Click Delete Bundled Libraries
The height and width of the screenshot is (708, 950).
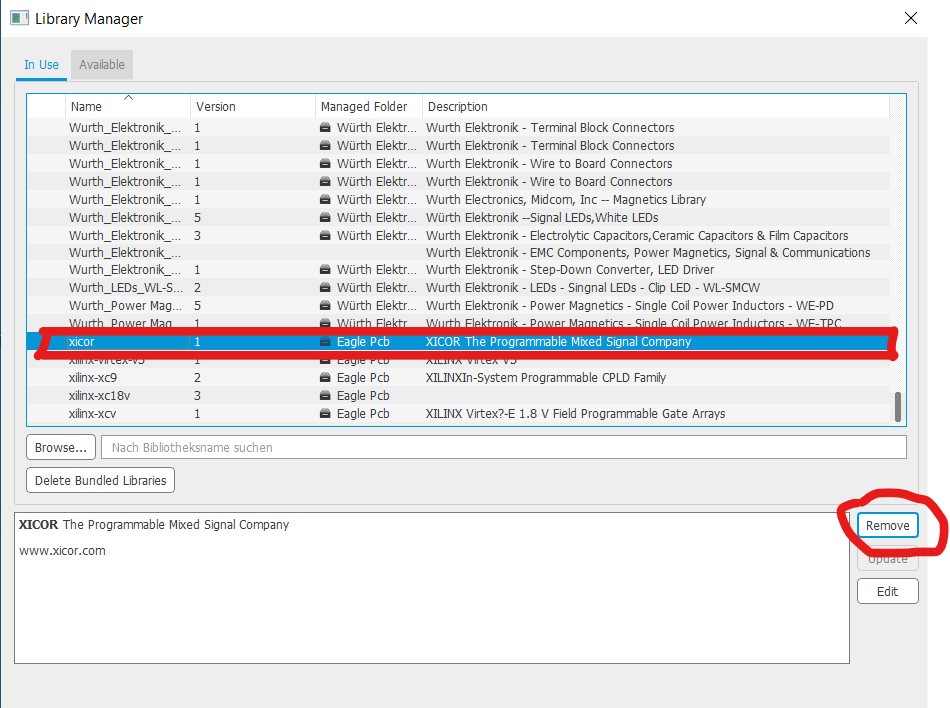(100, 480)
